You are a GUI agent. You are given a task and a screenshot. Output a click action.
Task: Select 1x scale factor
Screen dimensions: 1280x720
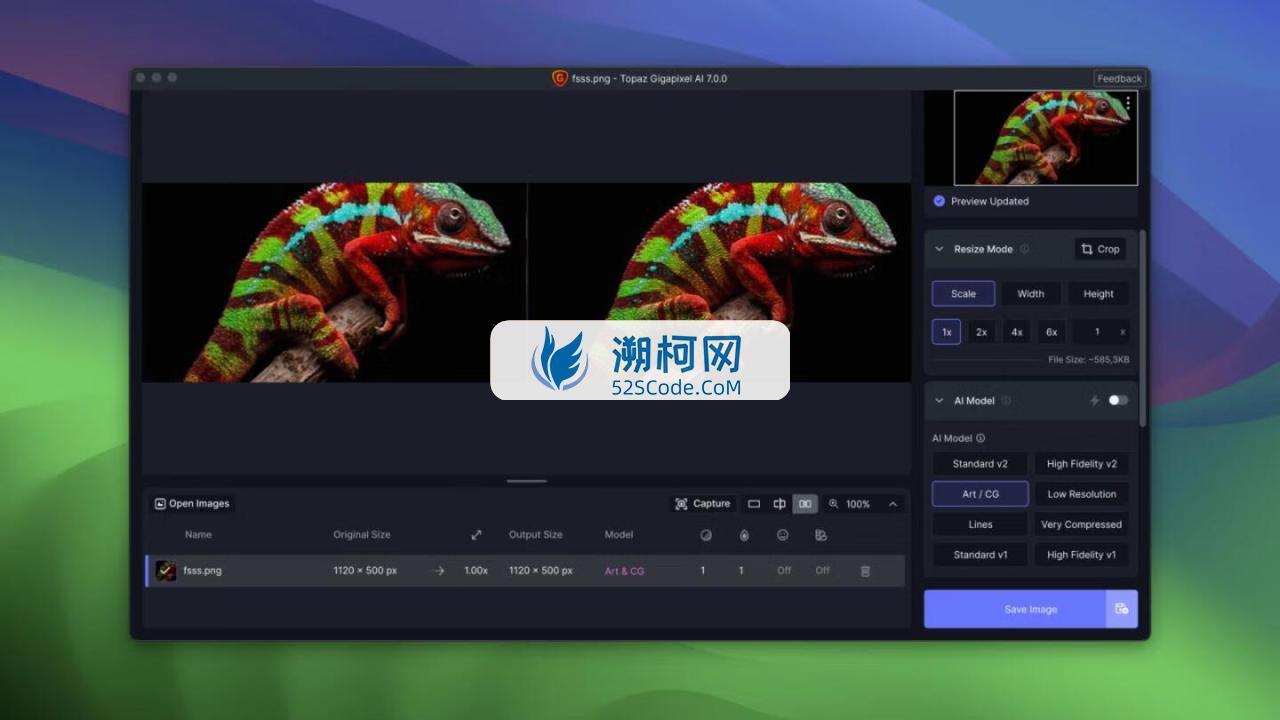pos(946,332)
